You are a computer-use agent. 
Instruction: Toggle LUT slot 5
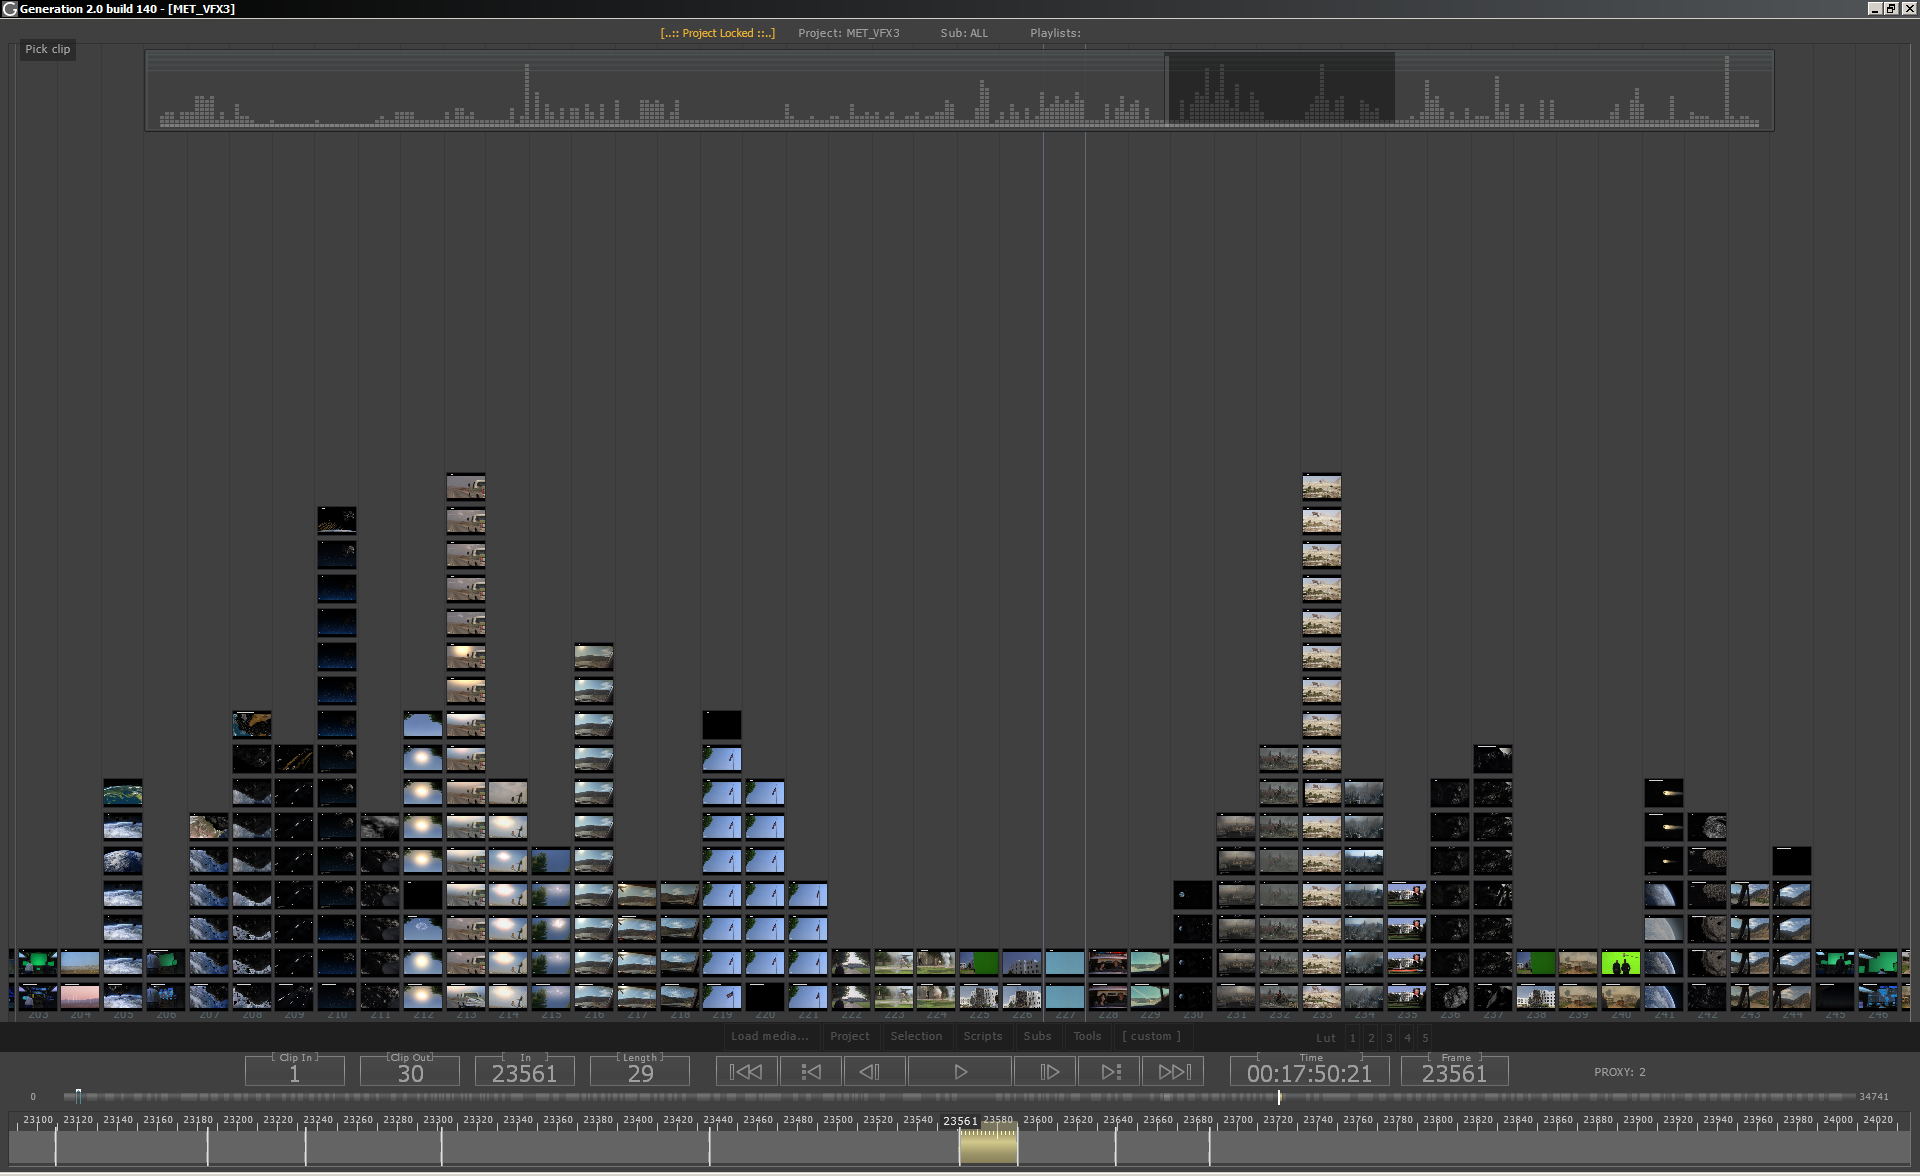point(1425,1038)
